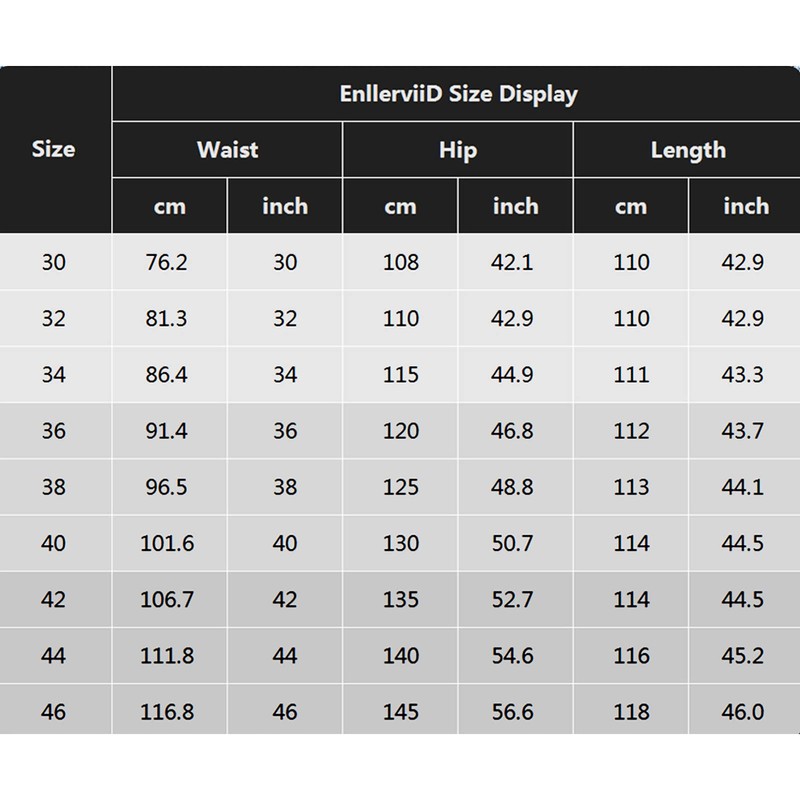The width and height of the screenshot is (800, 800).
Task: Select the waist value 111.8 cell
Action: point(169,656)
